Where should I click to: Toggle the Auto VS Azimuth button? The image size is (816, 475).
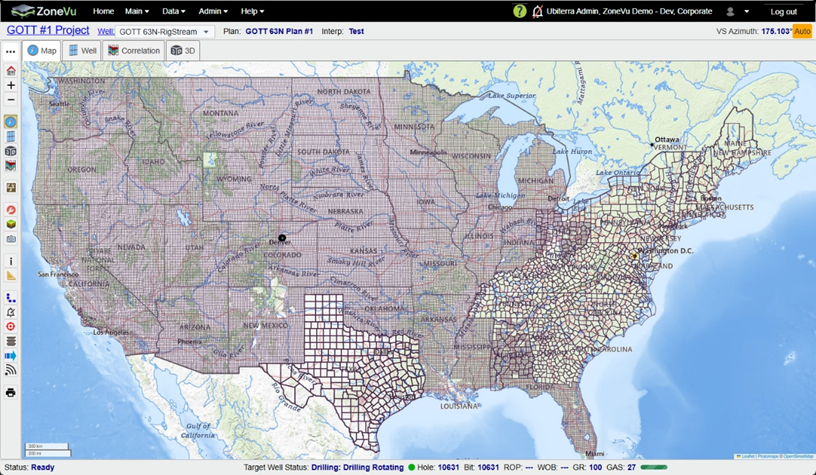point(802,31)
